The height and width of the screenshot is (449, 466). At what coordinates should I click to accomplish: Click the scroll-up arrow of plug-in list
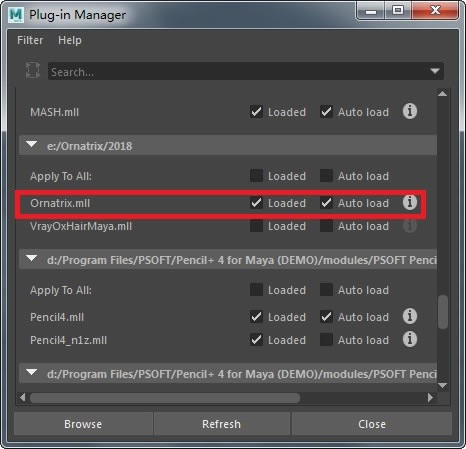click(x=442, y=94)
